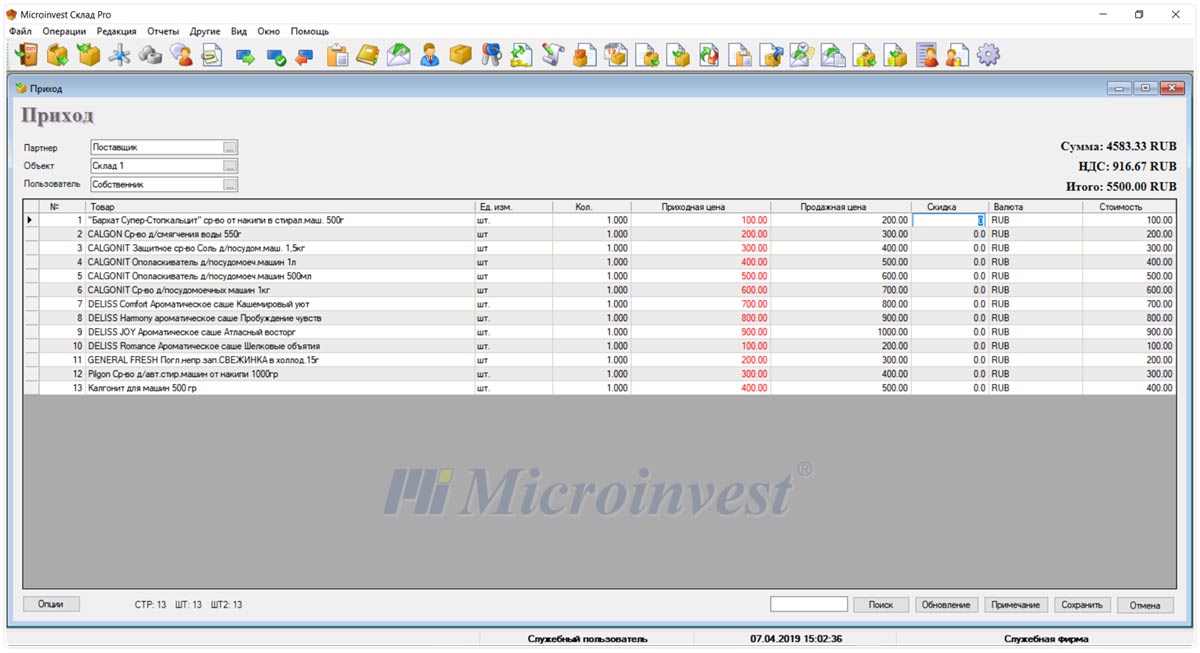The image size is (1200, 653).
Task: Open Пользователь selection with the ellipsis button
Action: pos(230,185)
